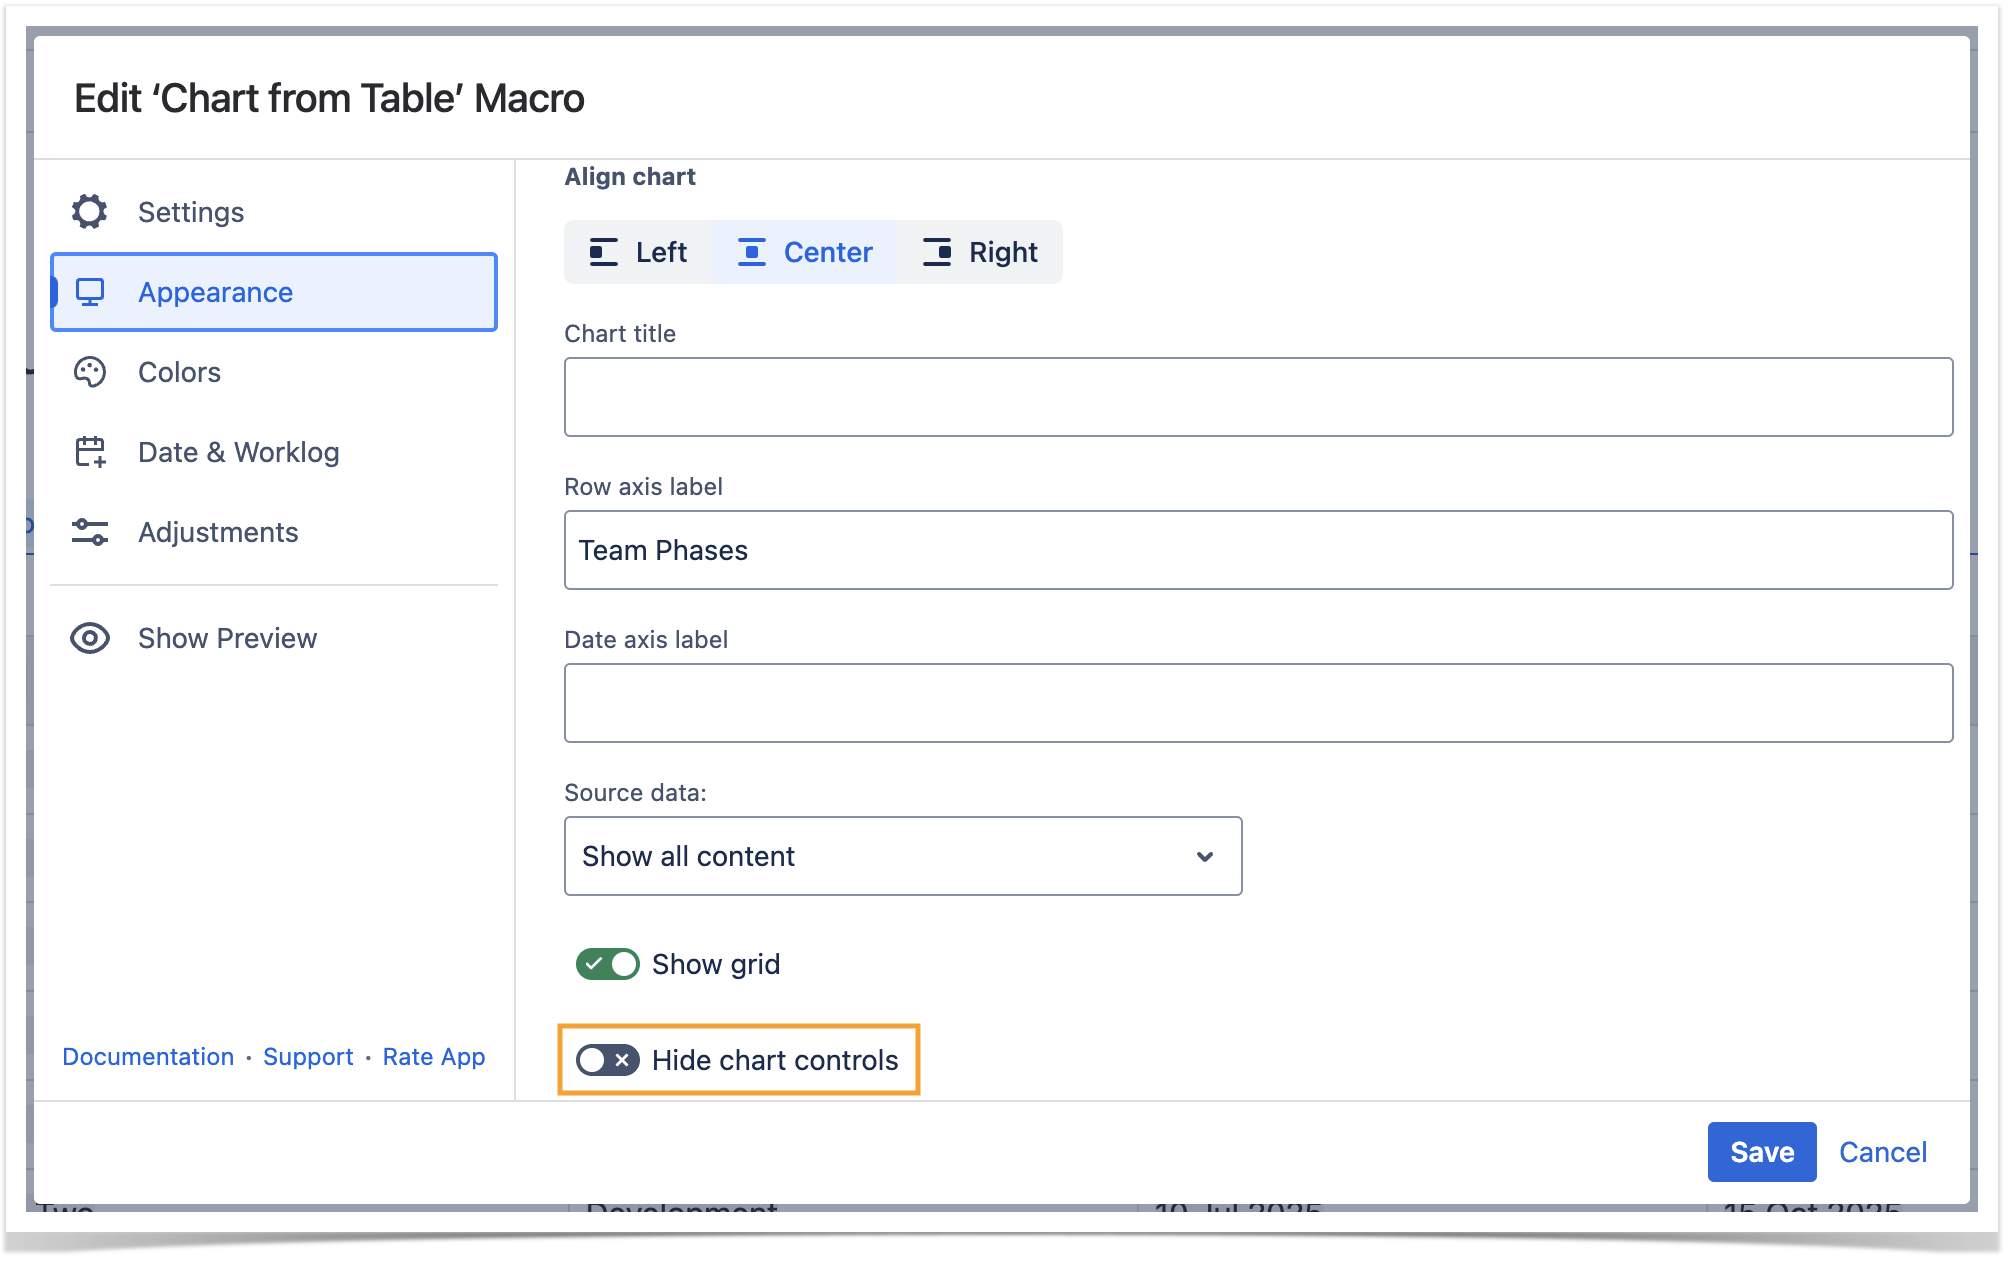Image resolution: width=2012 pixels, height=1261 pixels.
Task: Click the Show Preview eye icon
Action: click(90, 638)
